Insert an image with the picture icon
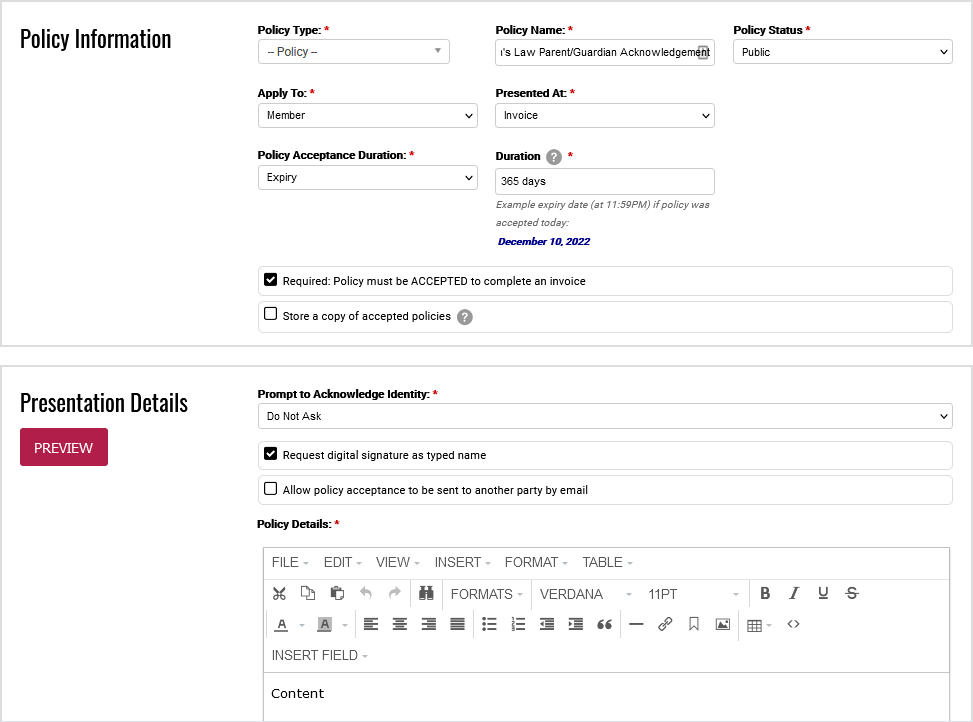 722,625
